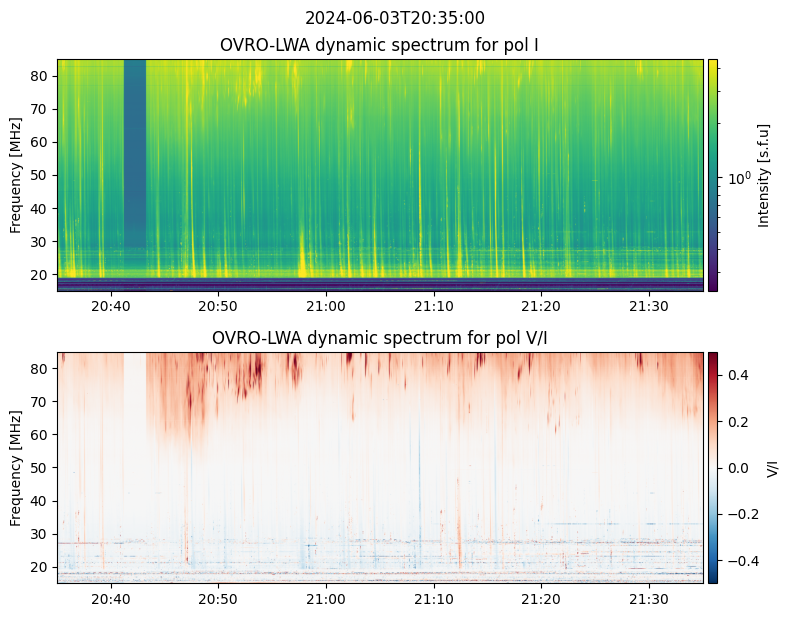Screen dimensions: 789x617
Task: Click the Frequency [MHz] label of bottom plot
Action: [15, 467]
